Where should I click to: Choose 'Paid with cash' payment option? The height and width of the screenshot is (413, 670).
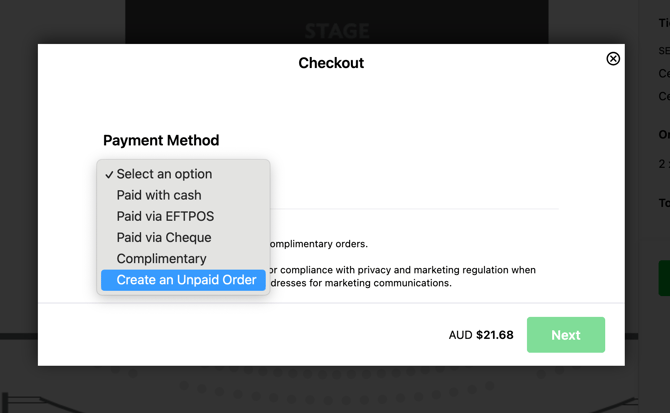[x=159, y=195]
